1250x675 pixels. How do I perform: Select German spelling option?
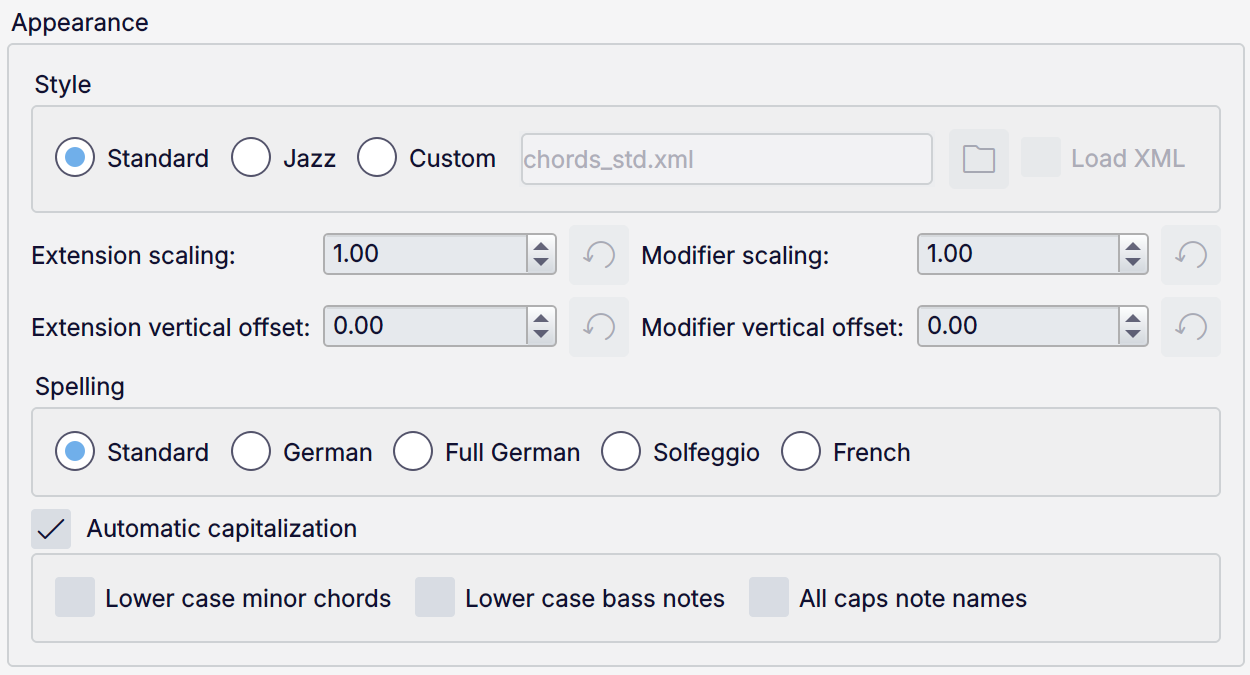(x=251, y=452)
